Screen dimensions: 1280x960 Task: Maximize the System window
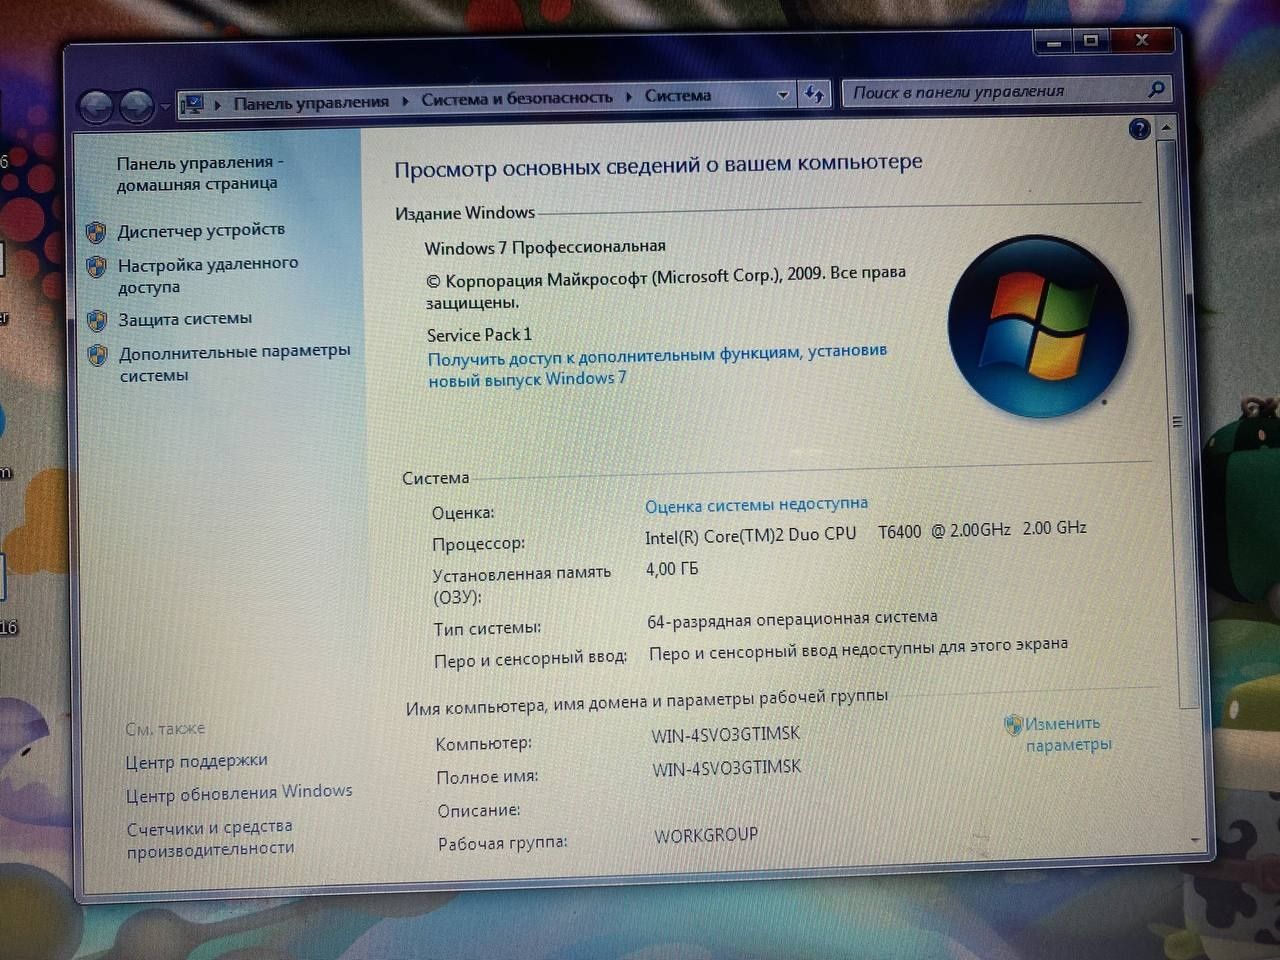click(x=1091, y=41)
